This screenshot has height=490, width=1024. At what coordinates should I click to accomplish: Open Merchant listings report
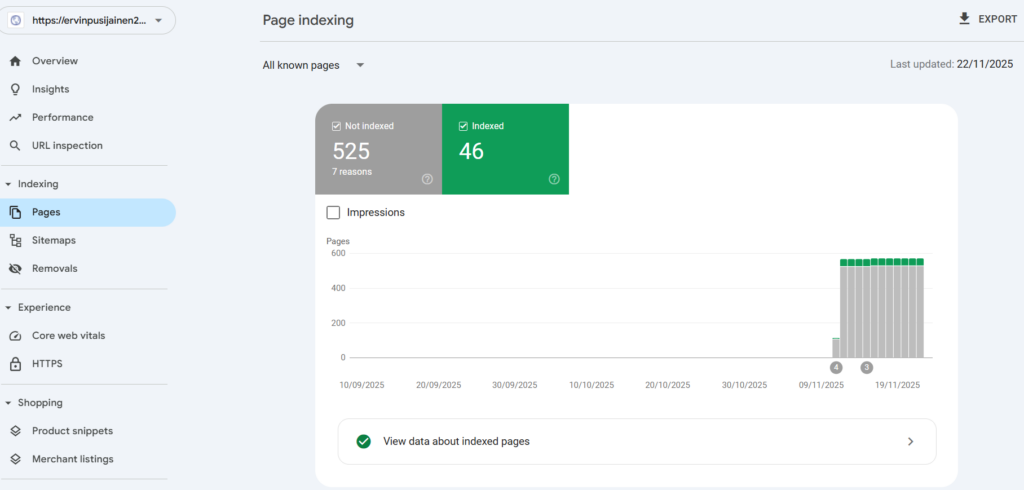pyautogui.click(x=72, y=459)
